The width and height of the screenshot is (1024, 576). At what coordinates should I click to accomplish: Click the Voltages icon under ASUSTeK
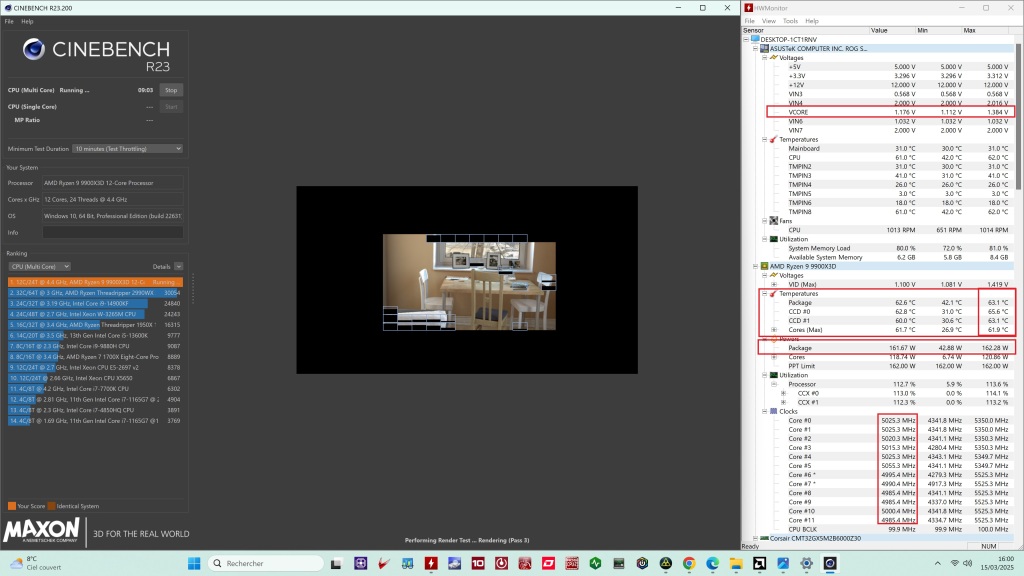pos(773,57)
